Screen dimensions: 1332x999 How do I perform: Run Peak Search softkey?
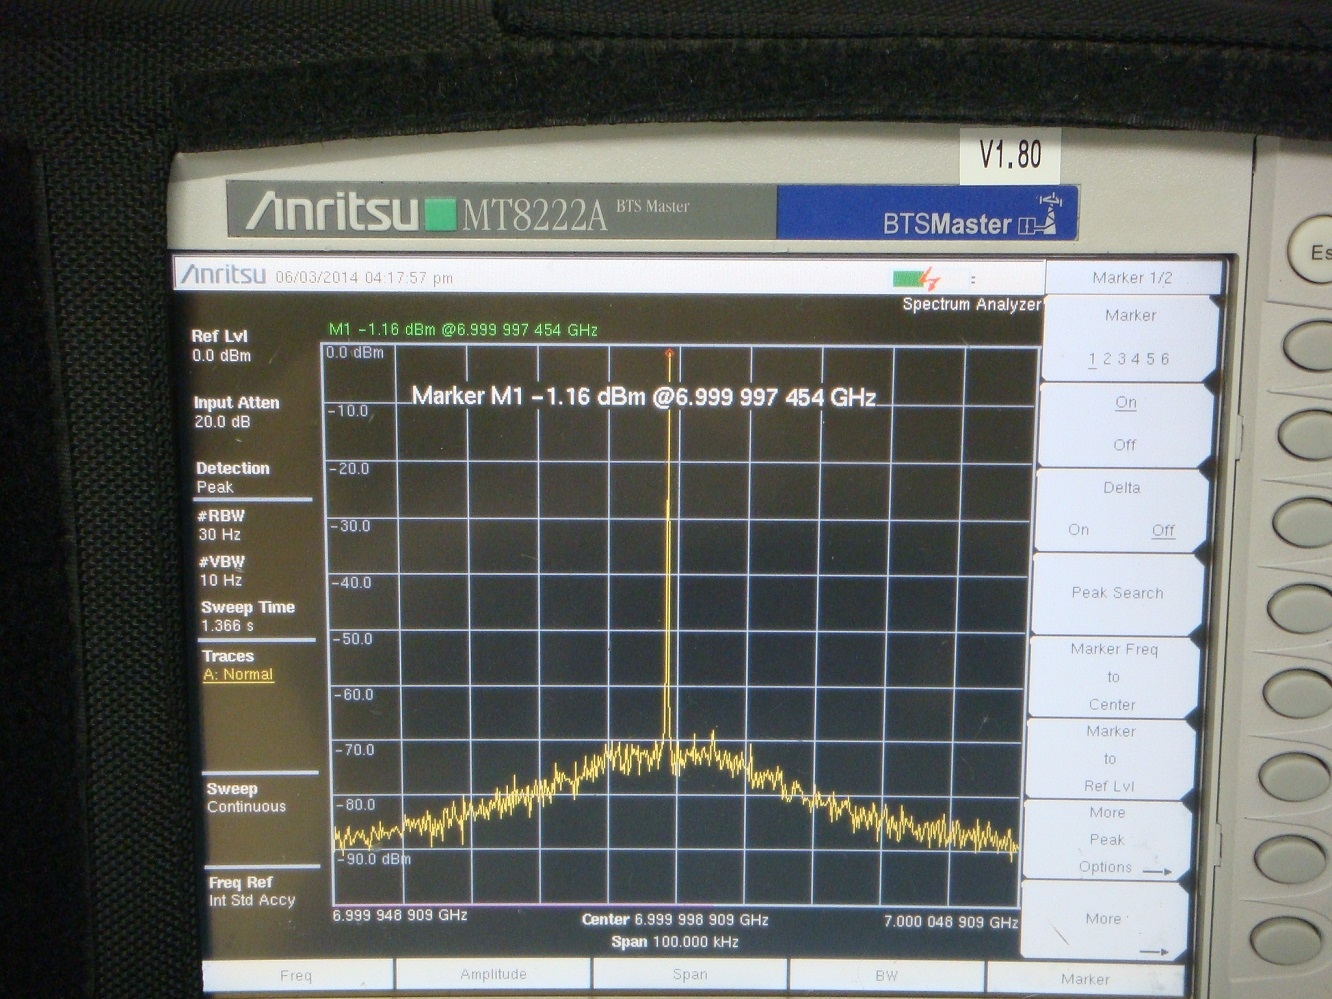click(1117, 593)
